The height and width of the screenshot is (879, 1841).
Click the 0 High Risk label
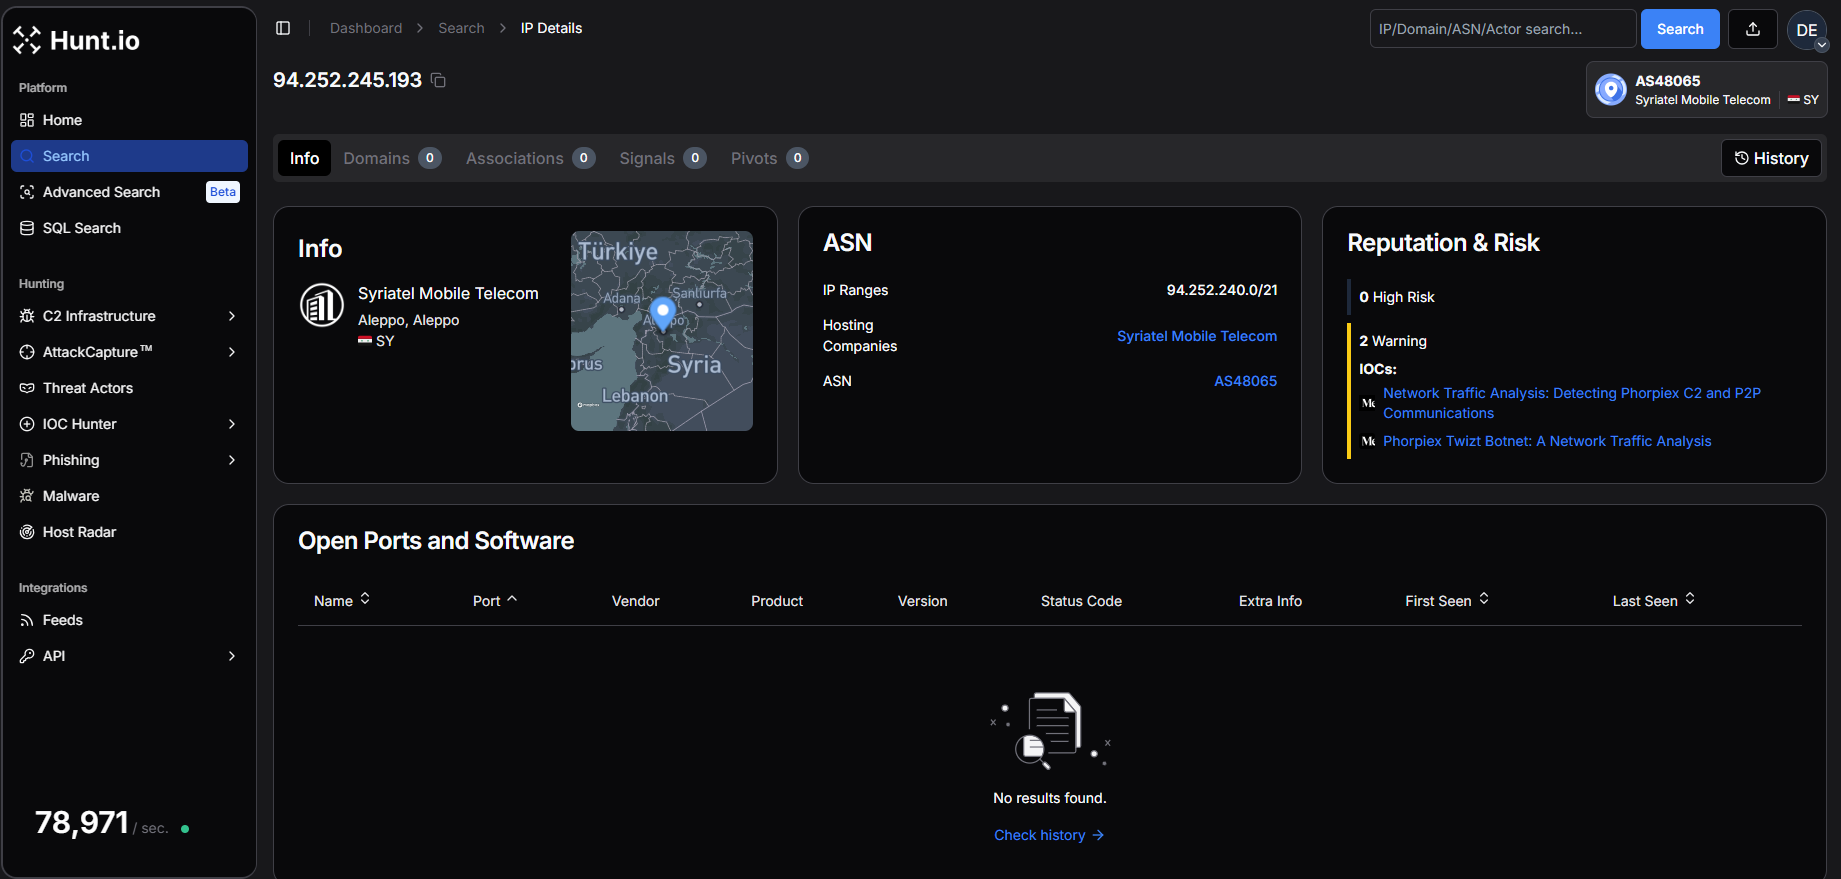[1397, 297]
